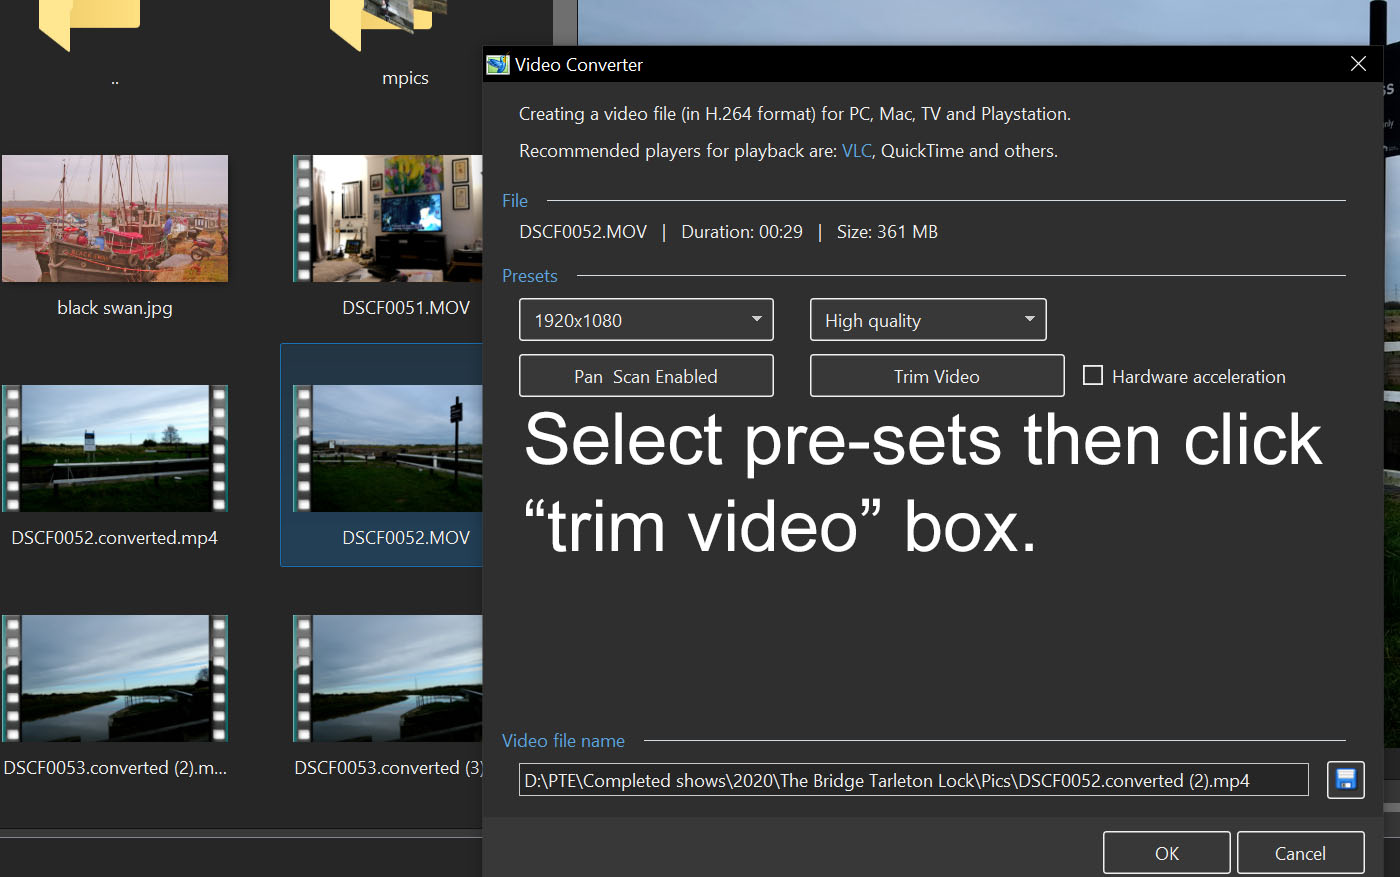Viewport: 1400px width, 877px height.
Task: Click the Video Converter app icon
Action: pyautogui.click(x=497, y=65)
